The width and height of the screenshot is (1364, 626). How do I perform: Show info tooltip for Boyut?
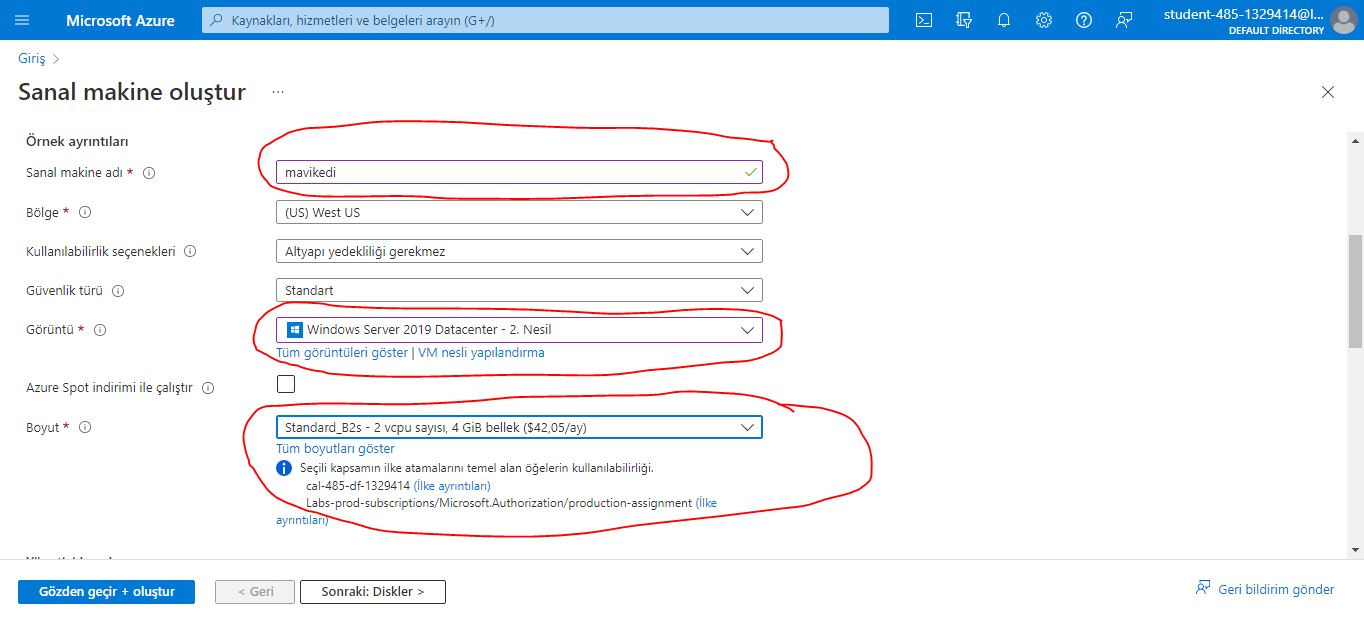click(x=85, y=427)
